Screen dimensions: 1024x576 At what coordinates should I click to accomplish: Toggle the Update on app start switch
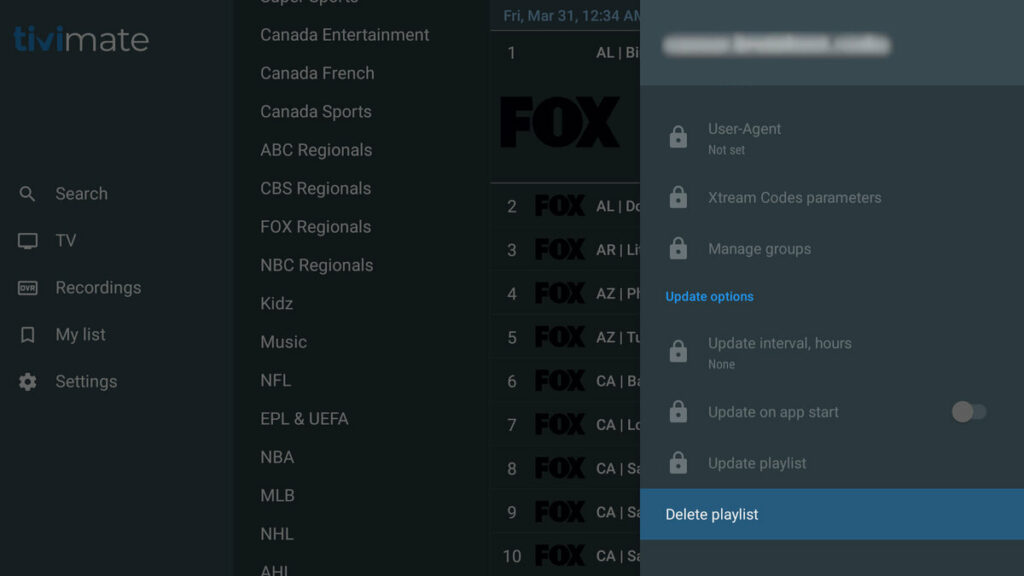point(968,412)
